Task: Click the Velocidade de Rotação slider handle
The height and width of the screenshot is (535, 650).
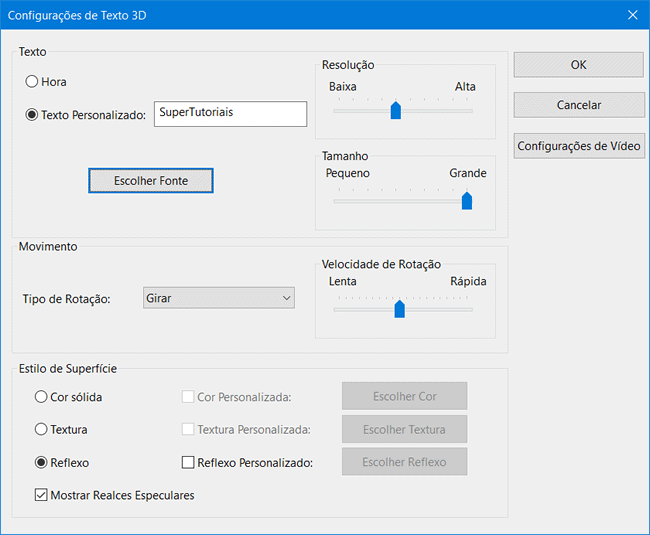Action: 400,309
